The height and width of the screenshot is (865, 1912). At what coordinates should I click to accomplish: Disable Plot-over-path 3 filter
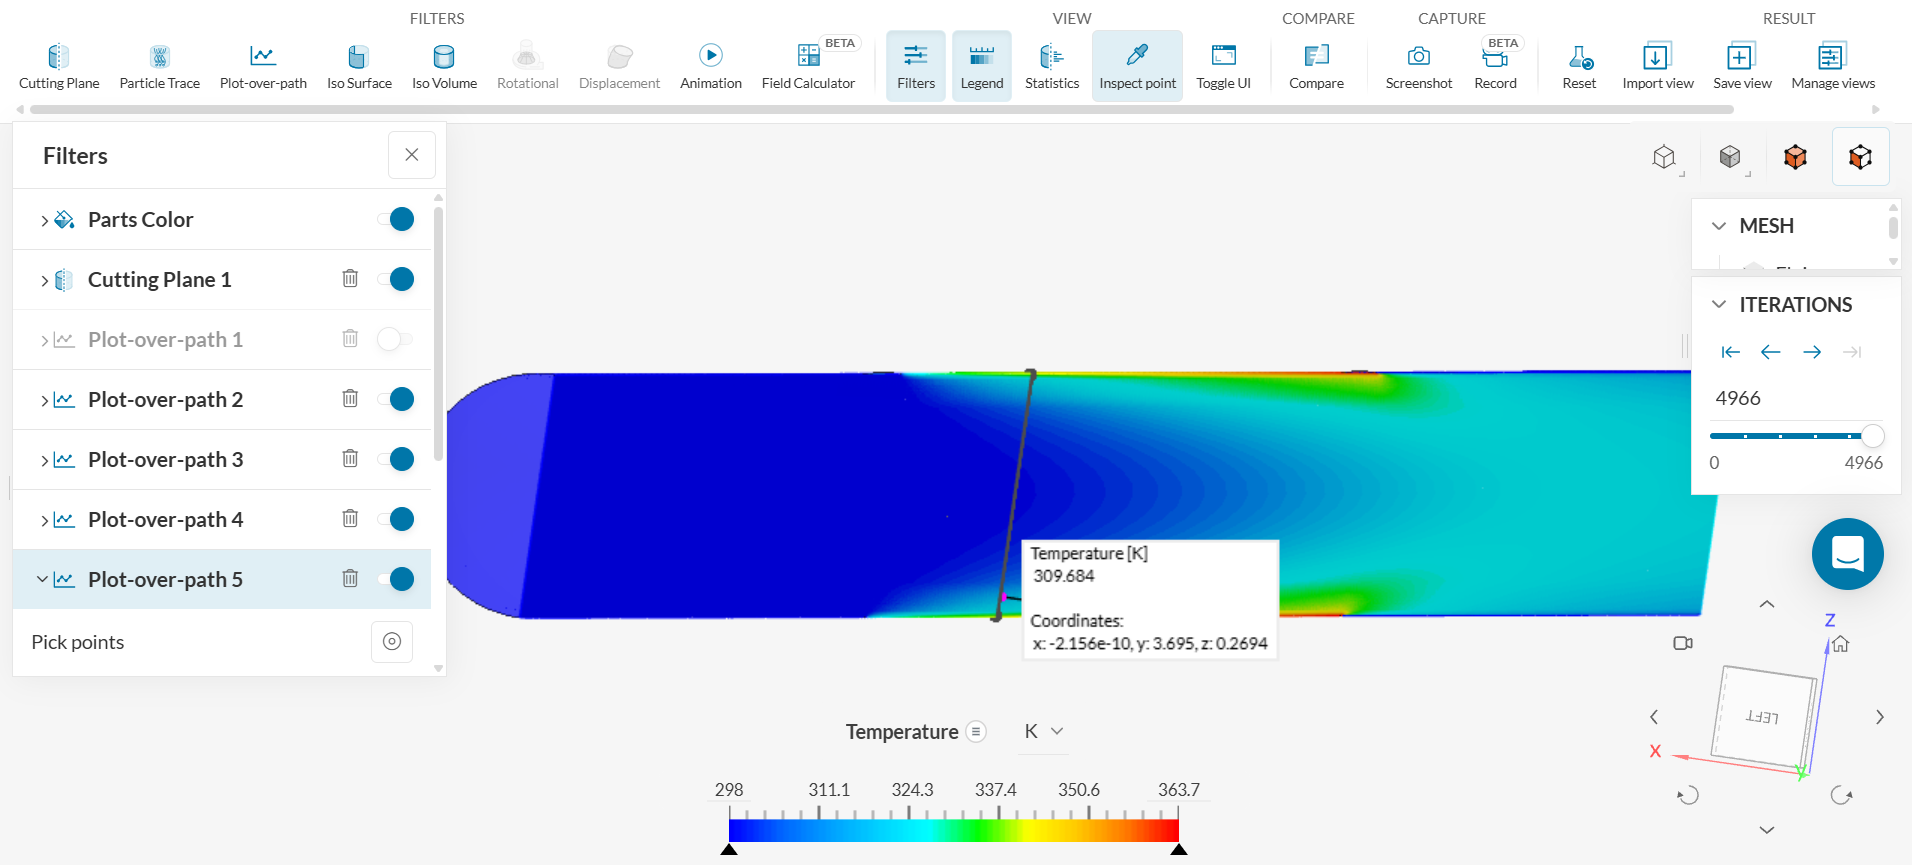click(396, 459)
